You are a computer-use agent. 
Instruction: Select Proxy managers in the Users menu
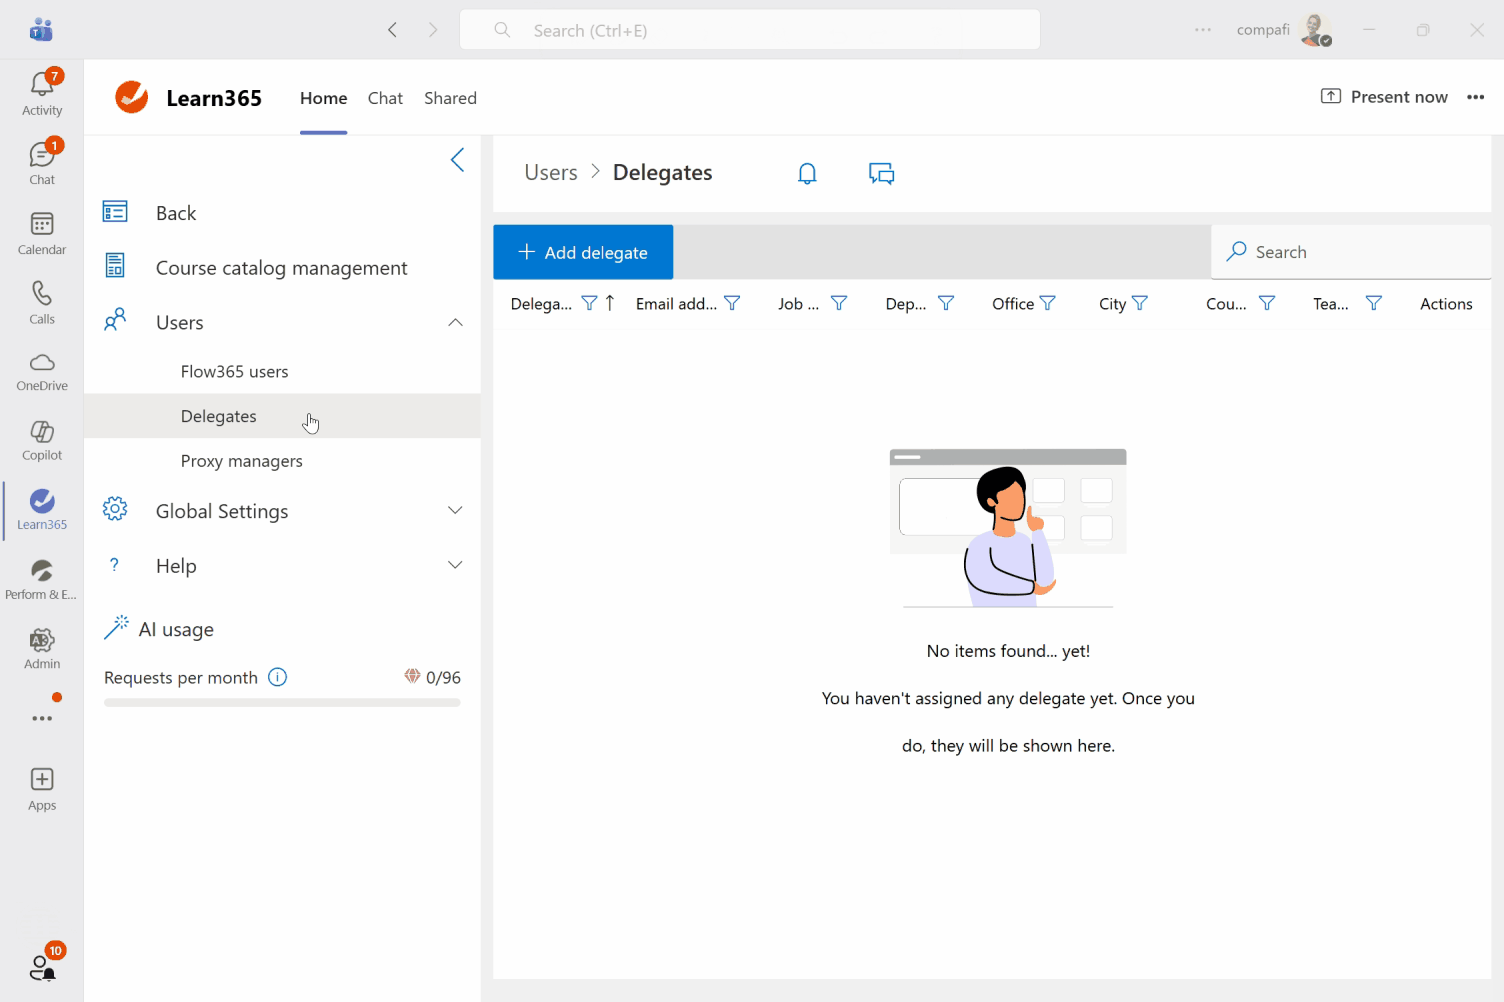241,461
